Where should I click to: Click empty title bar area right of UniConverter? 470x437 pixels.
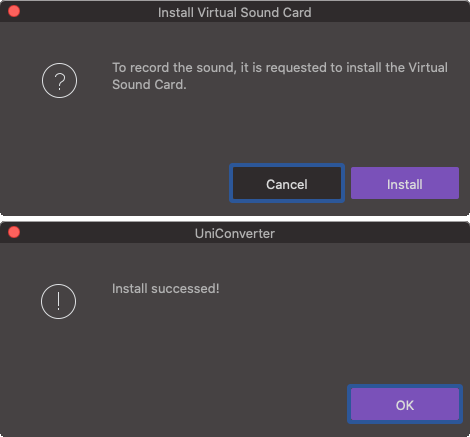click(x=367, y=233)
